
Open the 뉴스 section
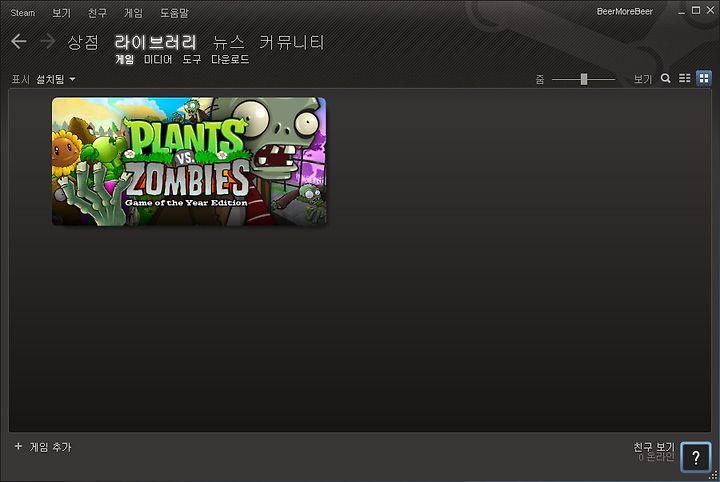tap(228, 42)
